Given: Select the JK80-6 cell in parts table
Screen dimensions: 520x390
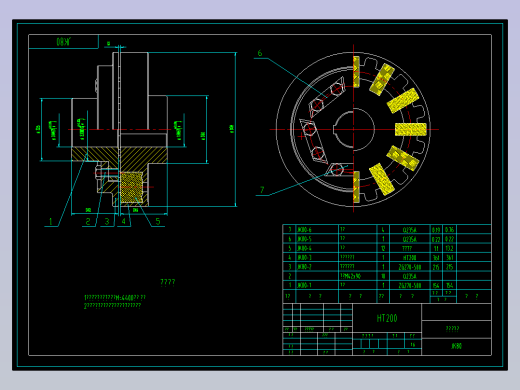Looking at the screenshot, I should pos(304,230).
